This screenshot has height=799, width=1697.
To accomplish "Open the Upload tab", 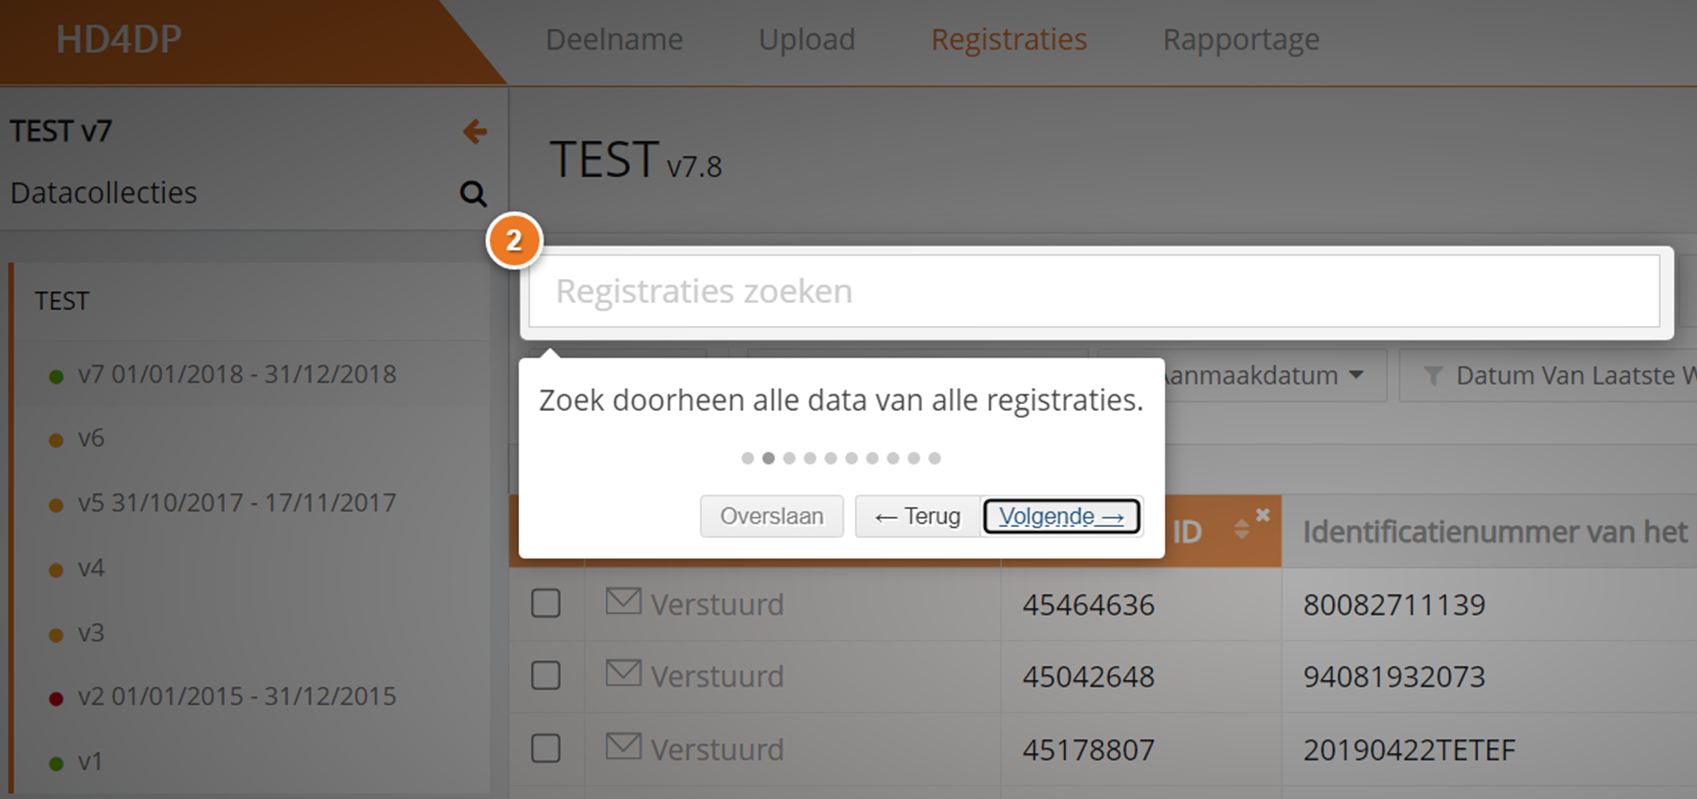I will click(806, 40).
